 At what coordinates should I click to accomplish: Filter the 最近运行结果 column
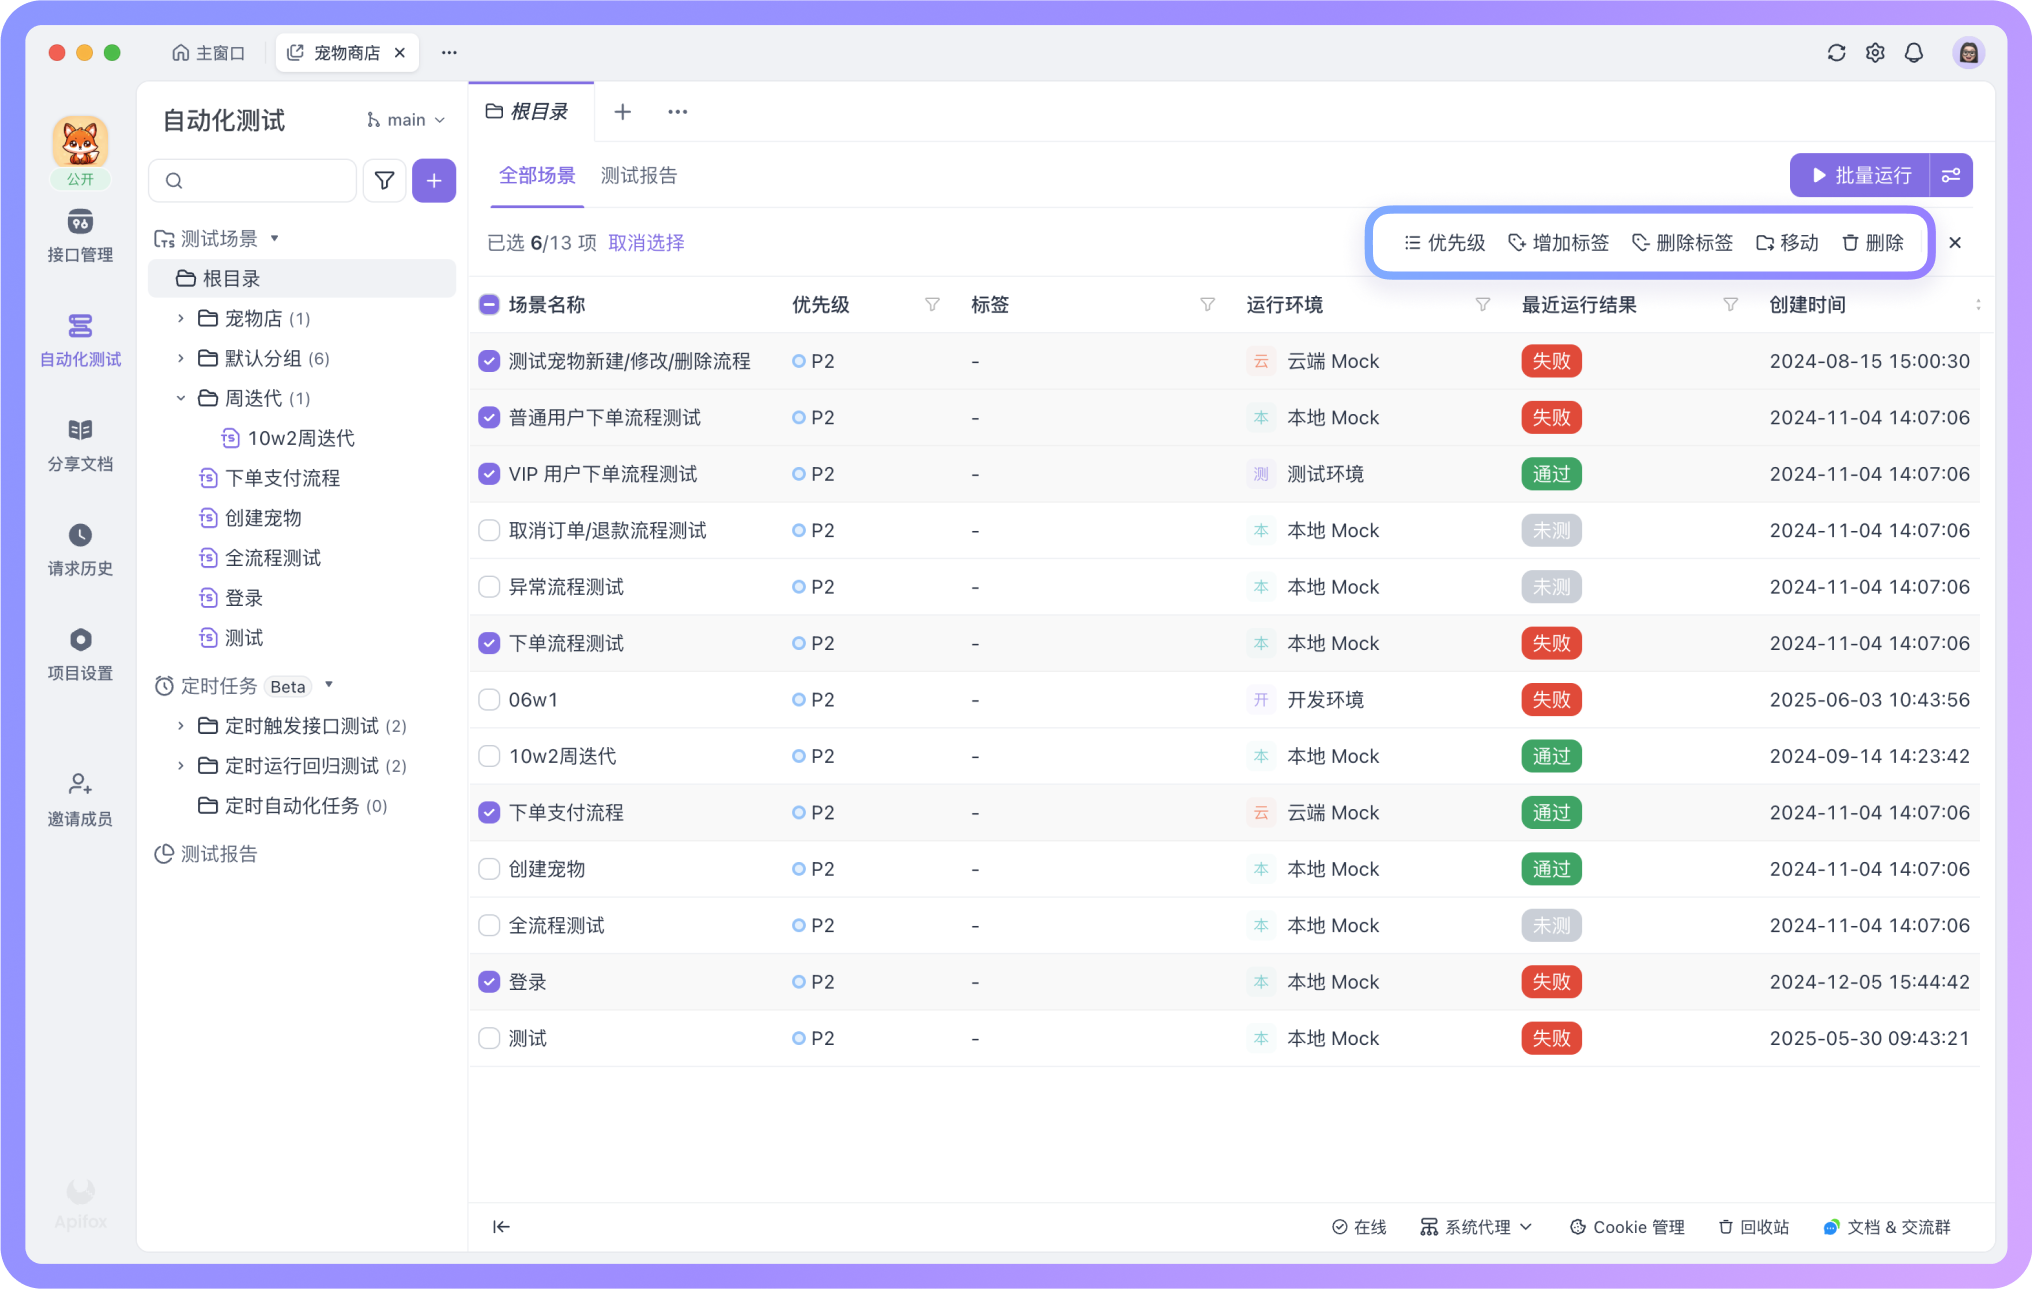1730,305
